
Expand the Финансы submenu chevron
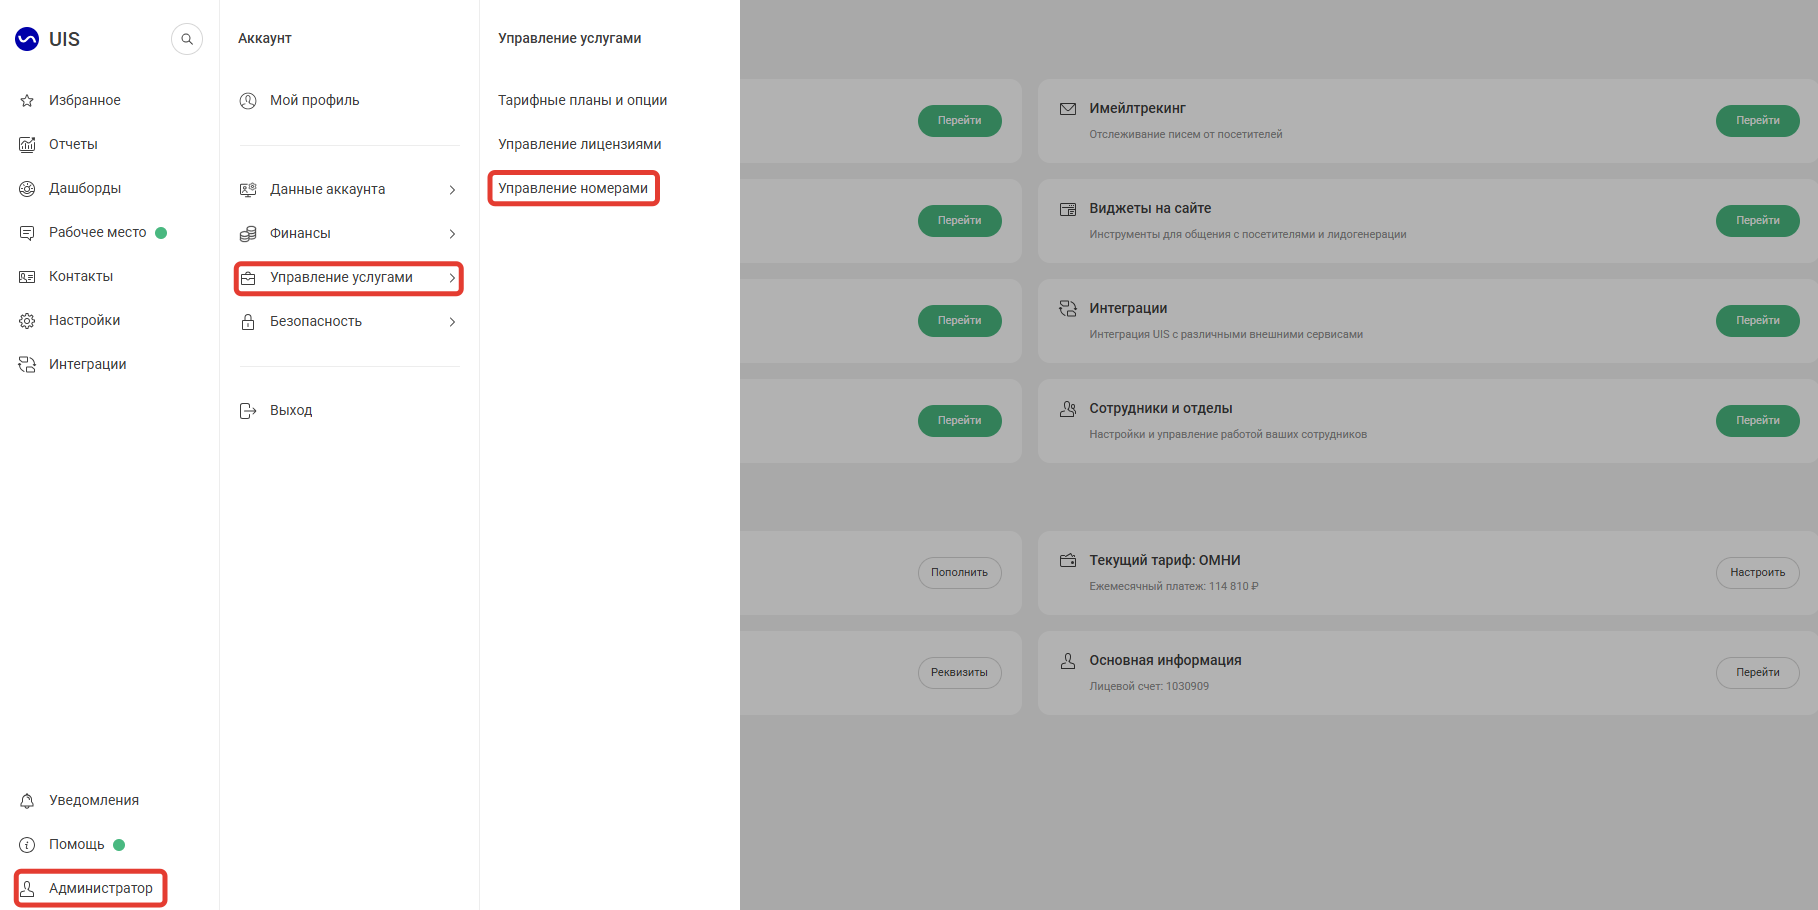pyautogui.click(x=452, y=233)
